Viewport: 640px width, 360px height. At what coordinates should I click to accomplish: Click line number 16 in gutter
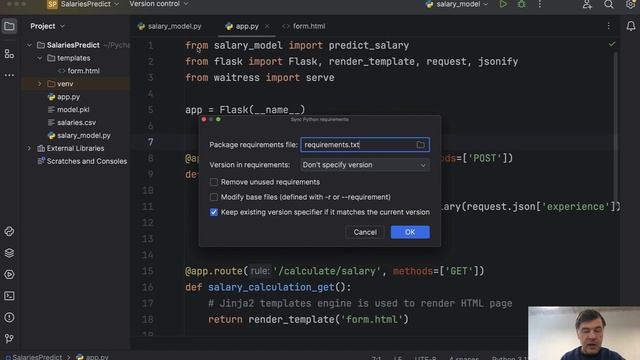click(148, 287)
